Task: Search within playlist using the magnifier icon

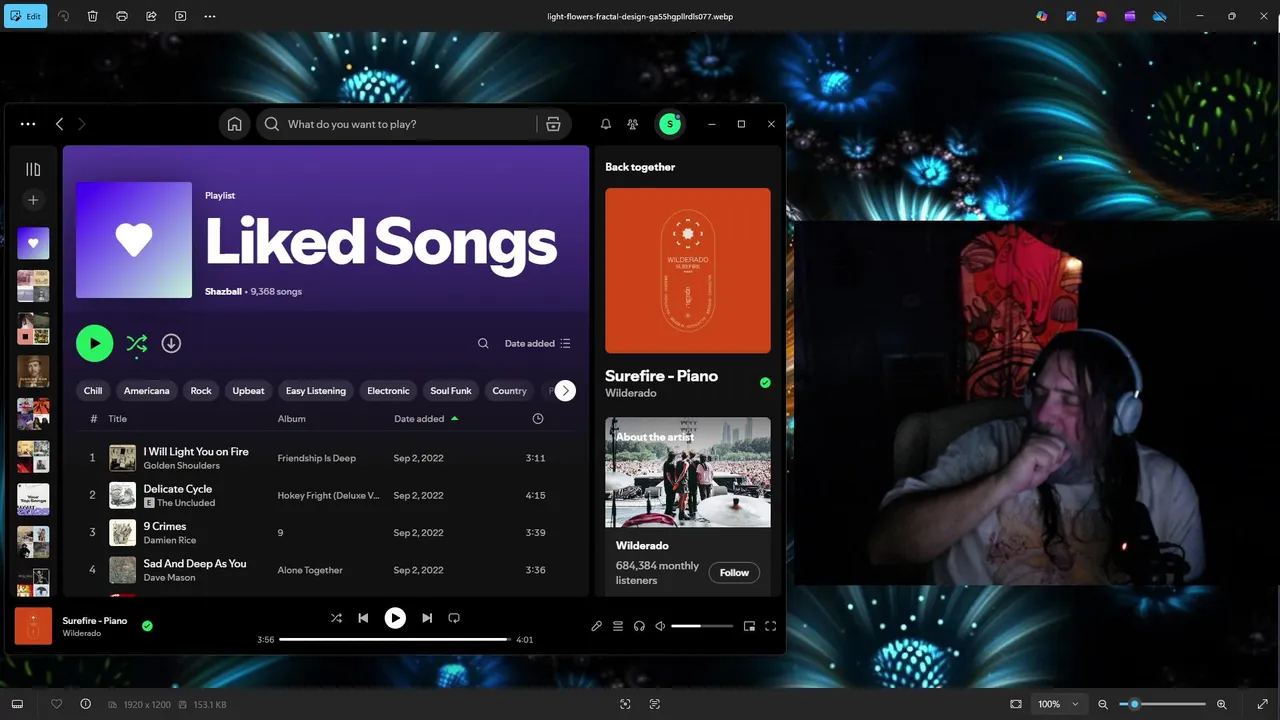Action: pos(483,343)
